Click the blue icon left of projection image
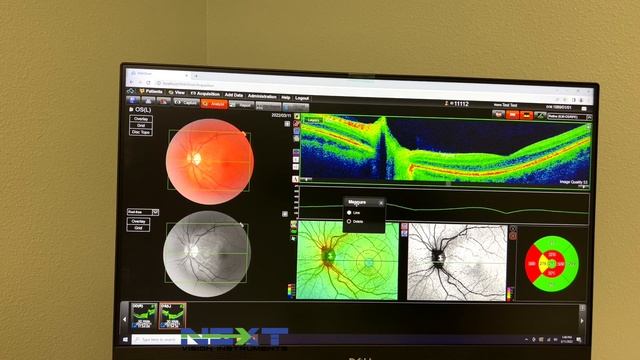This screenshot has width=640, height=360. pyautogui.click(x=404, y=233)
